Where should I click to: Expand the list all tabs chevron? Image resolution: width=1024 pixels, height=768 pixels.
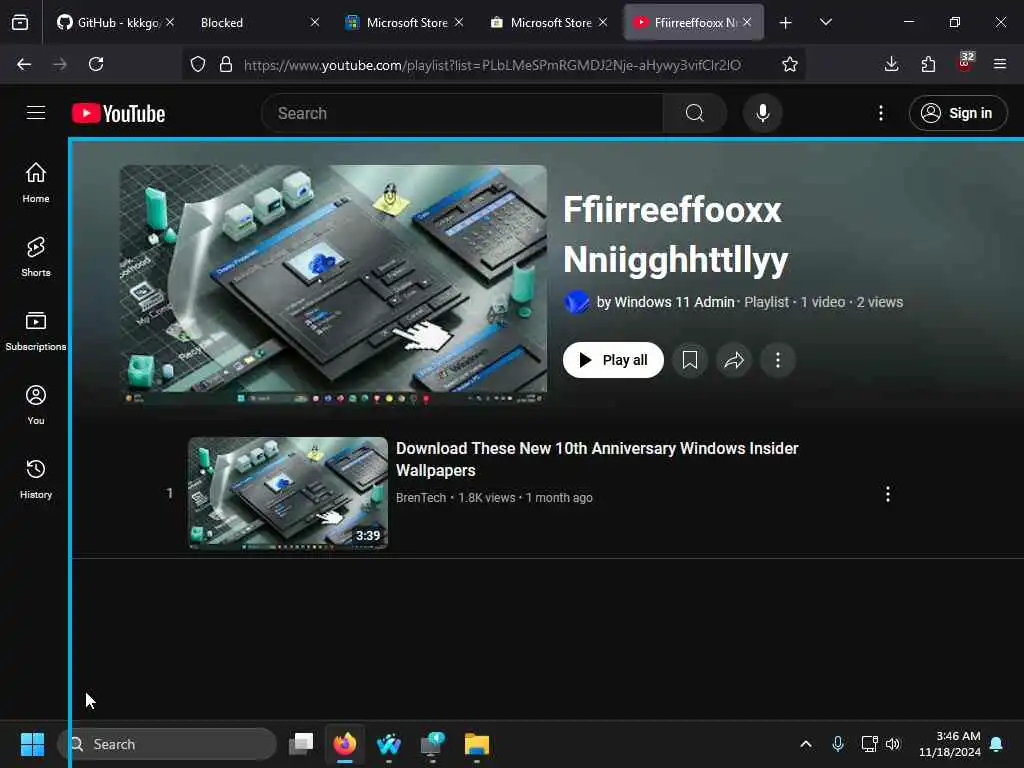click(825, 22)
